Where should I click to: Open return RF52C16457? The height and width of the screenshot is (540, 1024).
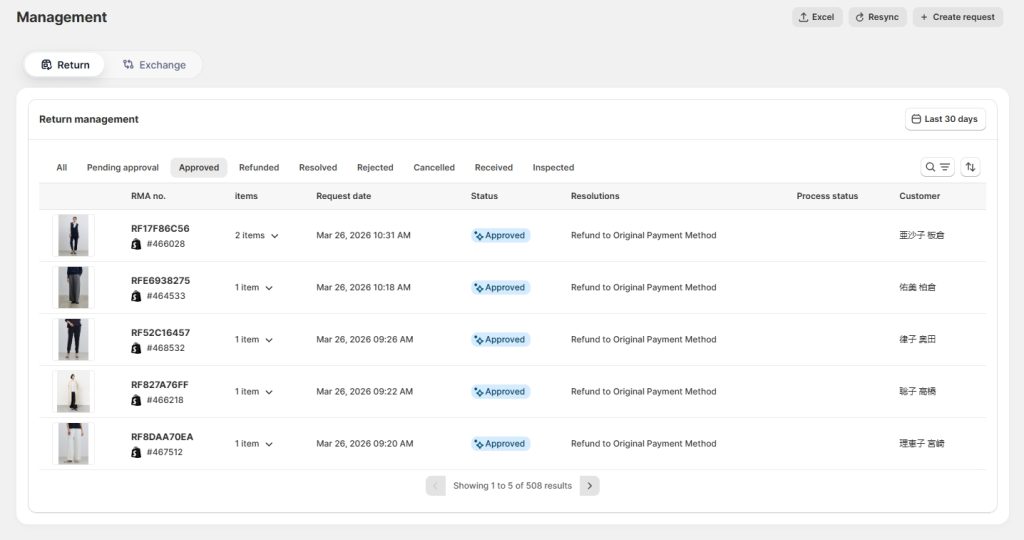pos(161,333)
